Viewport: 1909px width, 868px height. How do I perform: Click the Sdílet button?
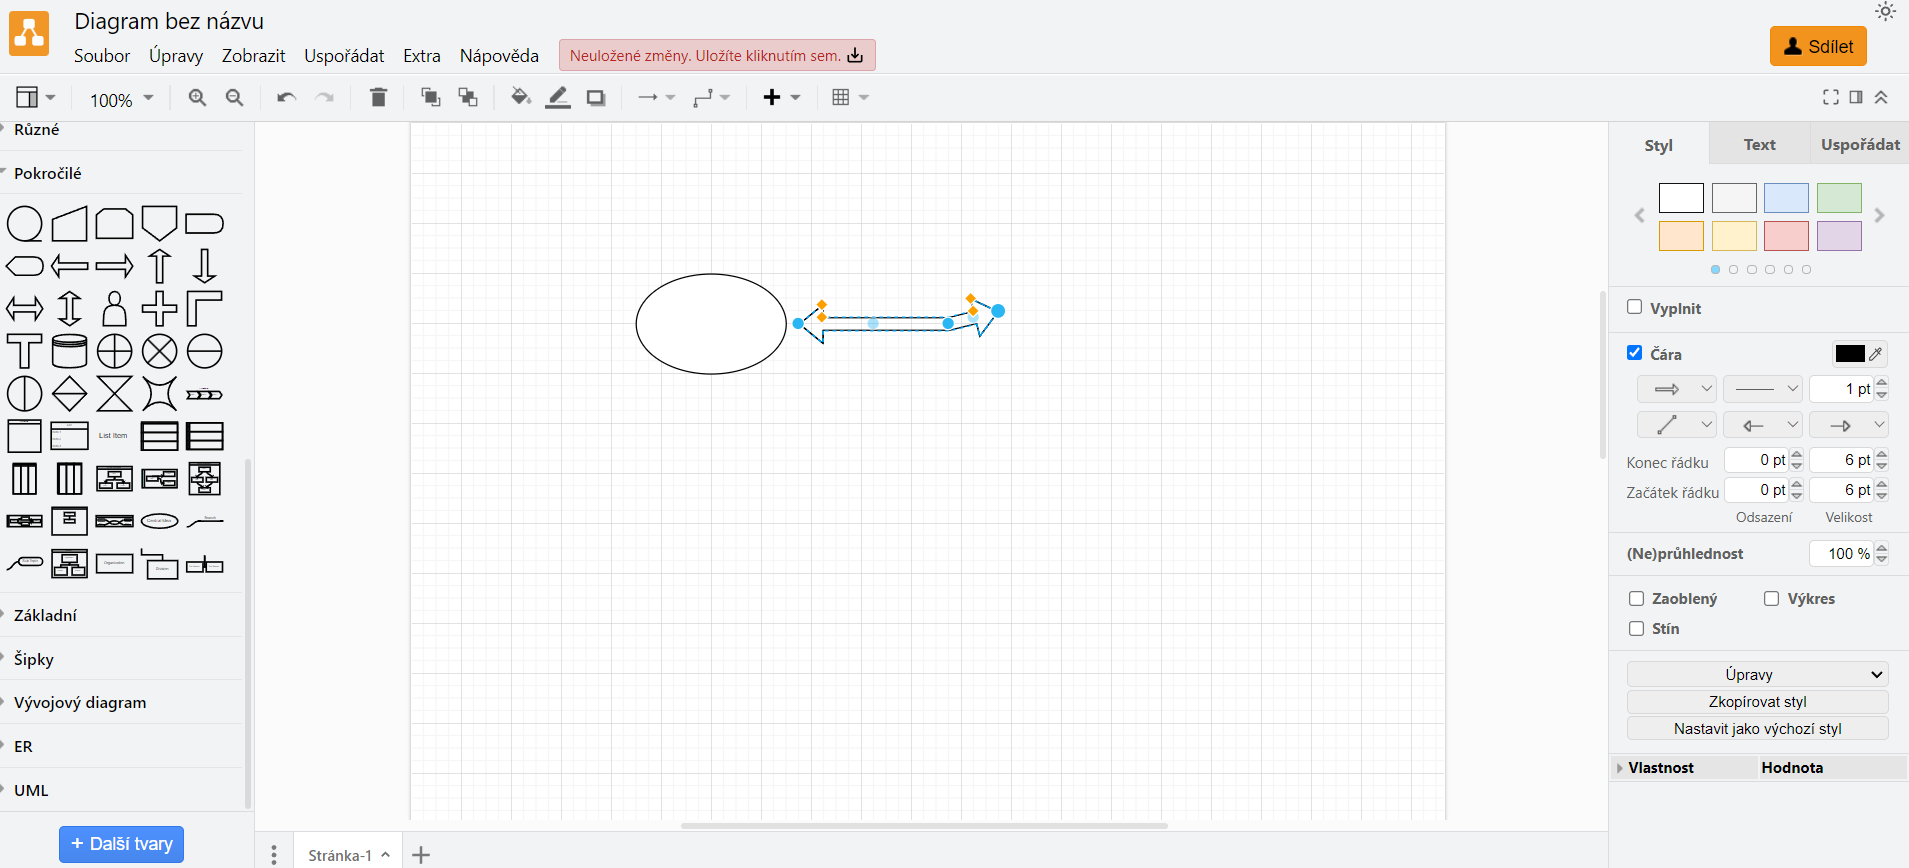tap(1817, 46)
